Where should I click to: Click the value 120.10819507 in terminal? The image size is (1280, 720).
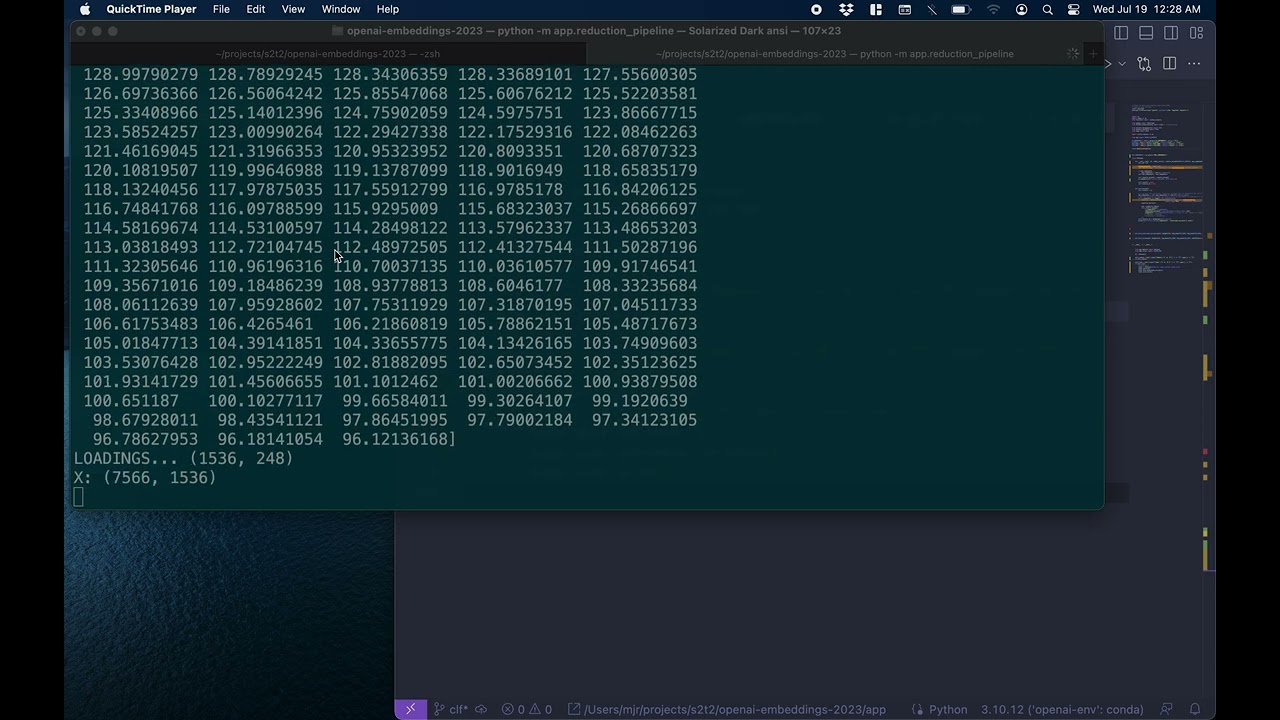coord(141,171)
